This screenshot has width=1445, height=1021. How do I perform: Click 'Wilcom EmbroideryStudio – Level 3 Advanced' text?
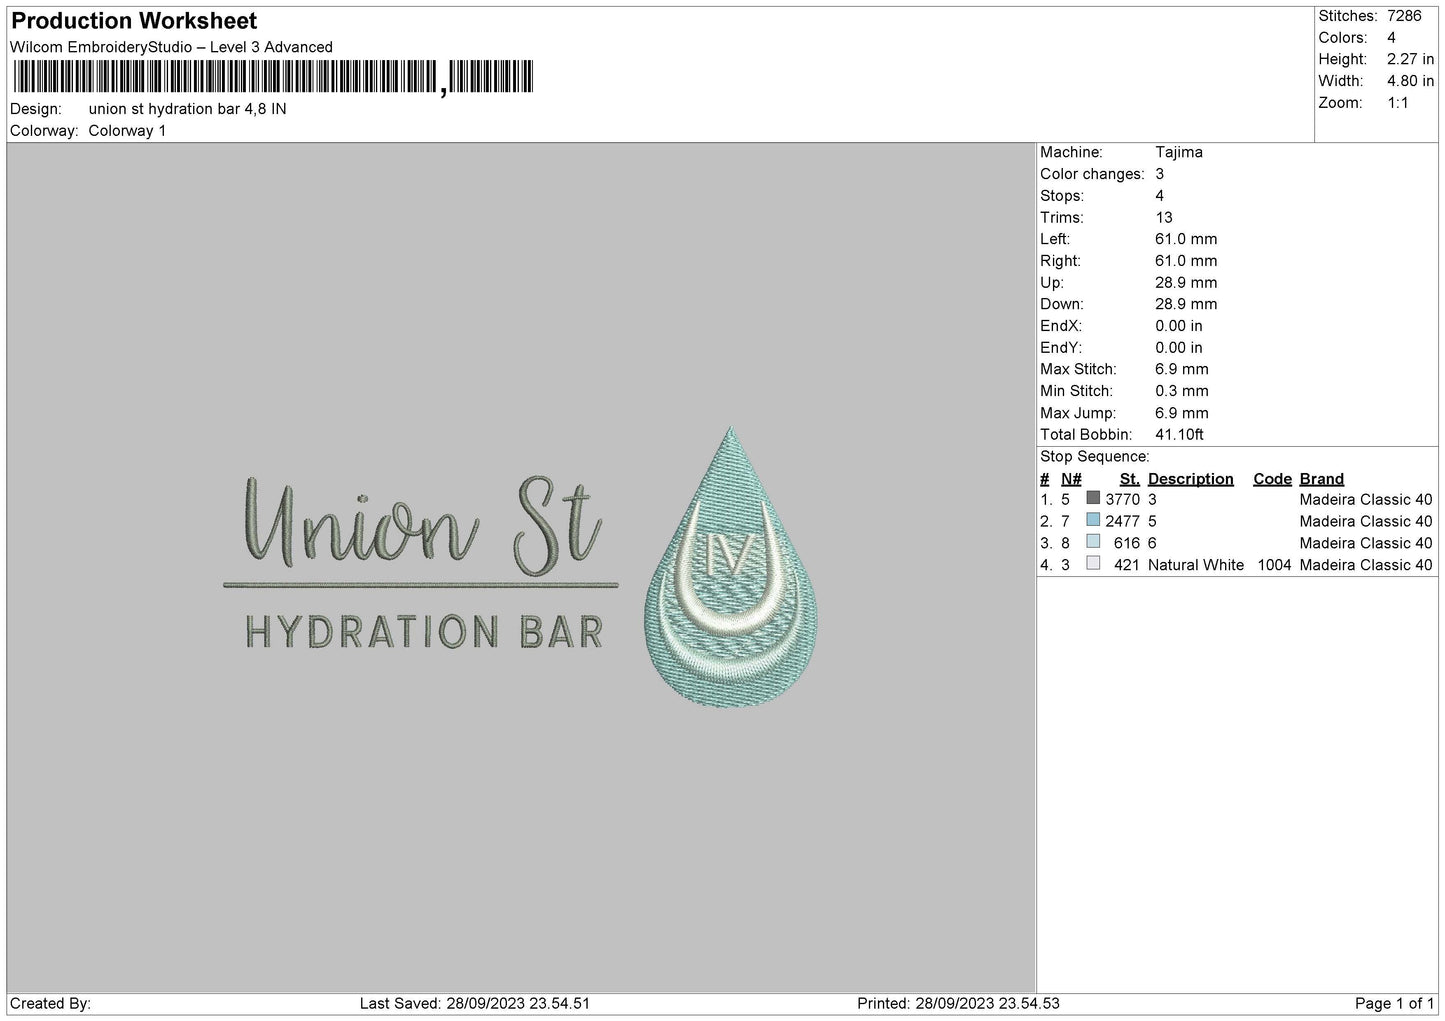click(x=171, y=47)
